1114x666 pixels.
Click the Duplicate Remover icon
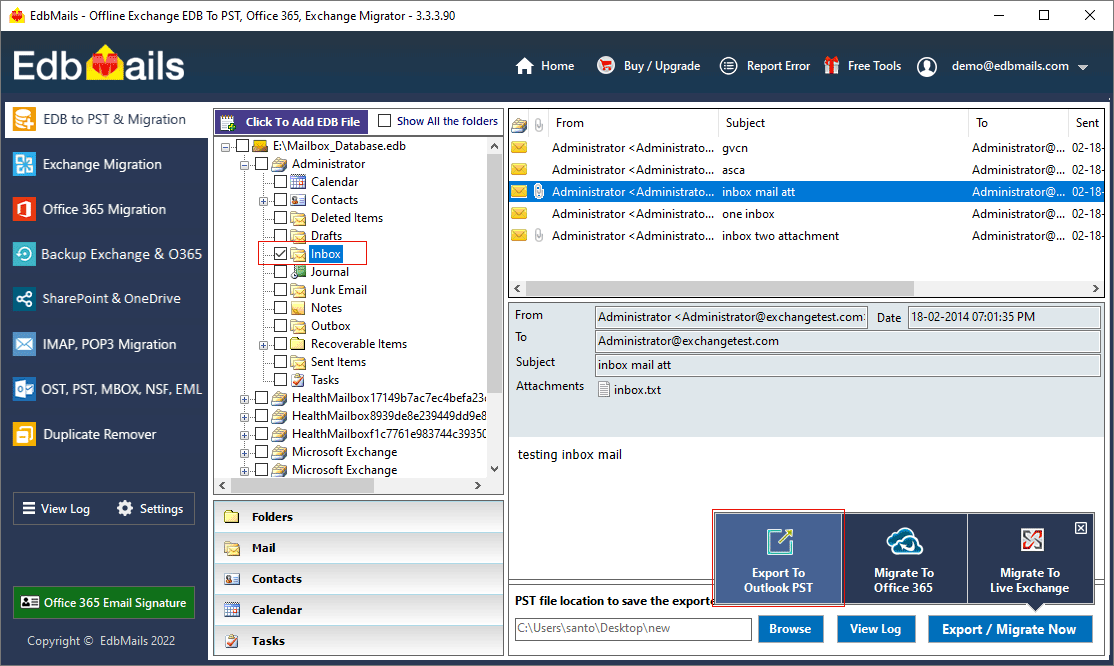[24, 434]
